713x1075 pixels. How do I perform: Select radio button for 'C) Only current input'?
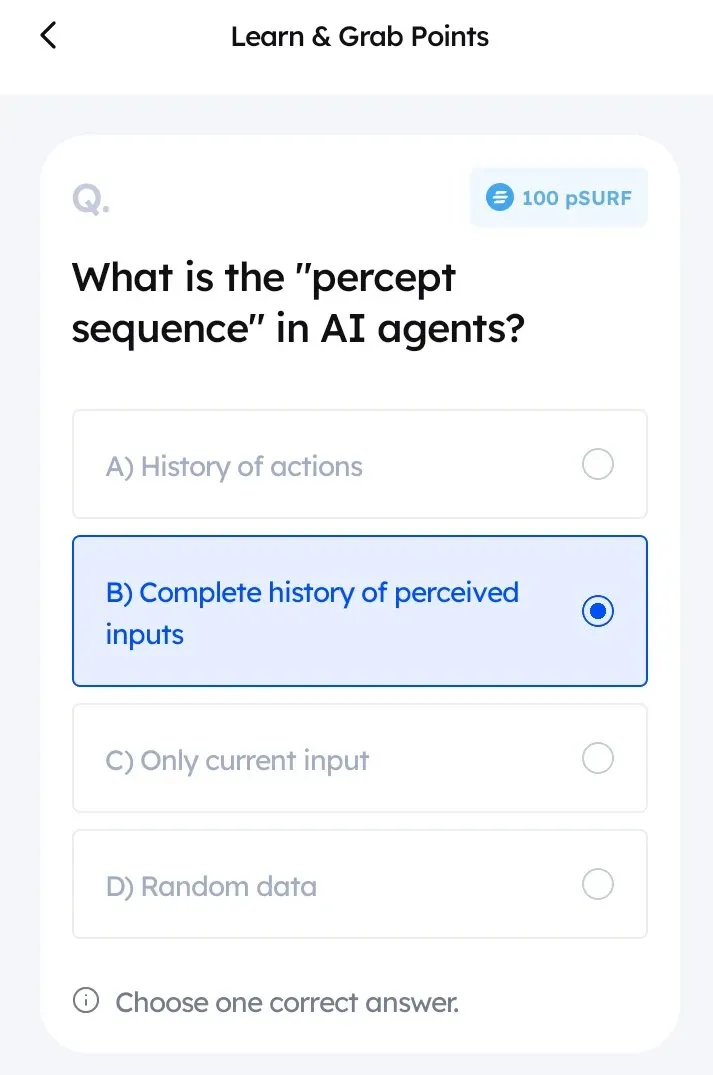597,758
